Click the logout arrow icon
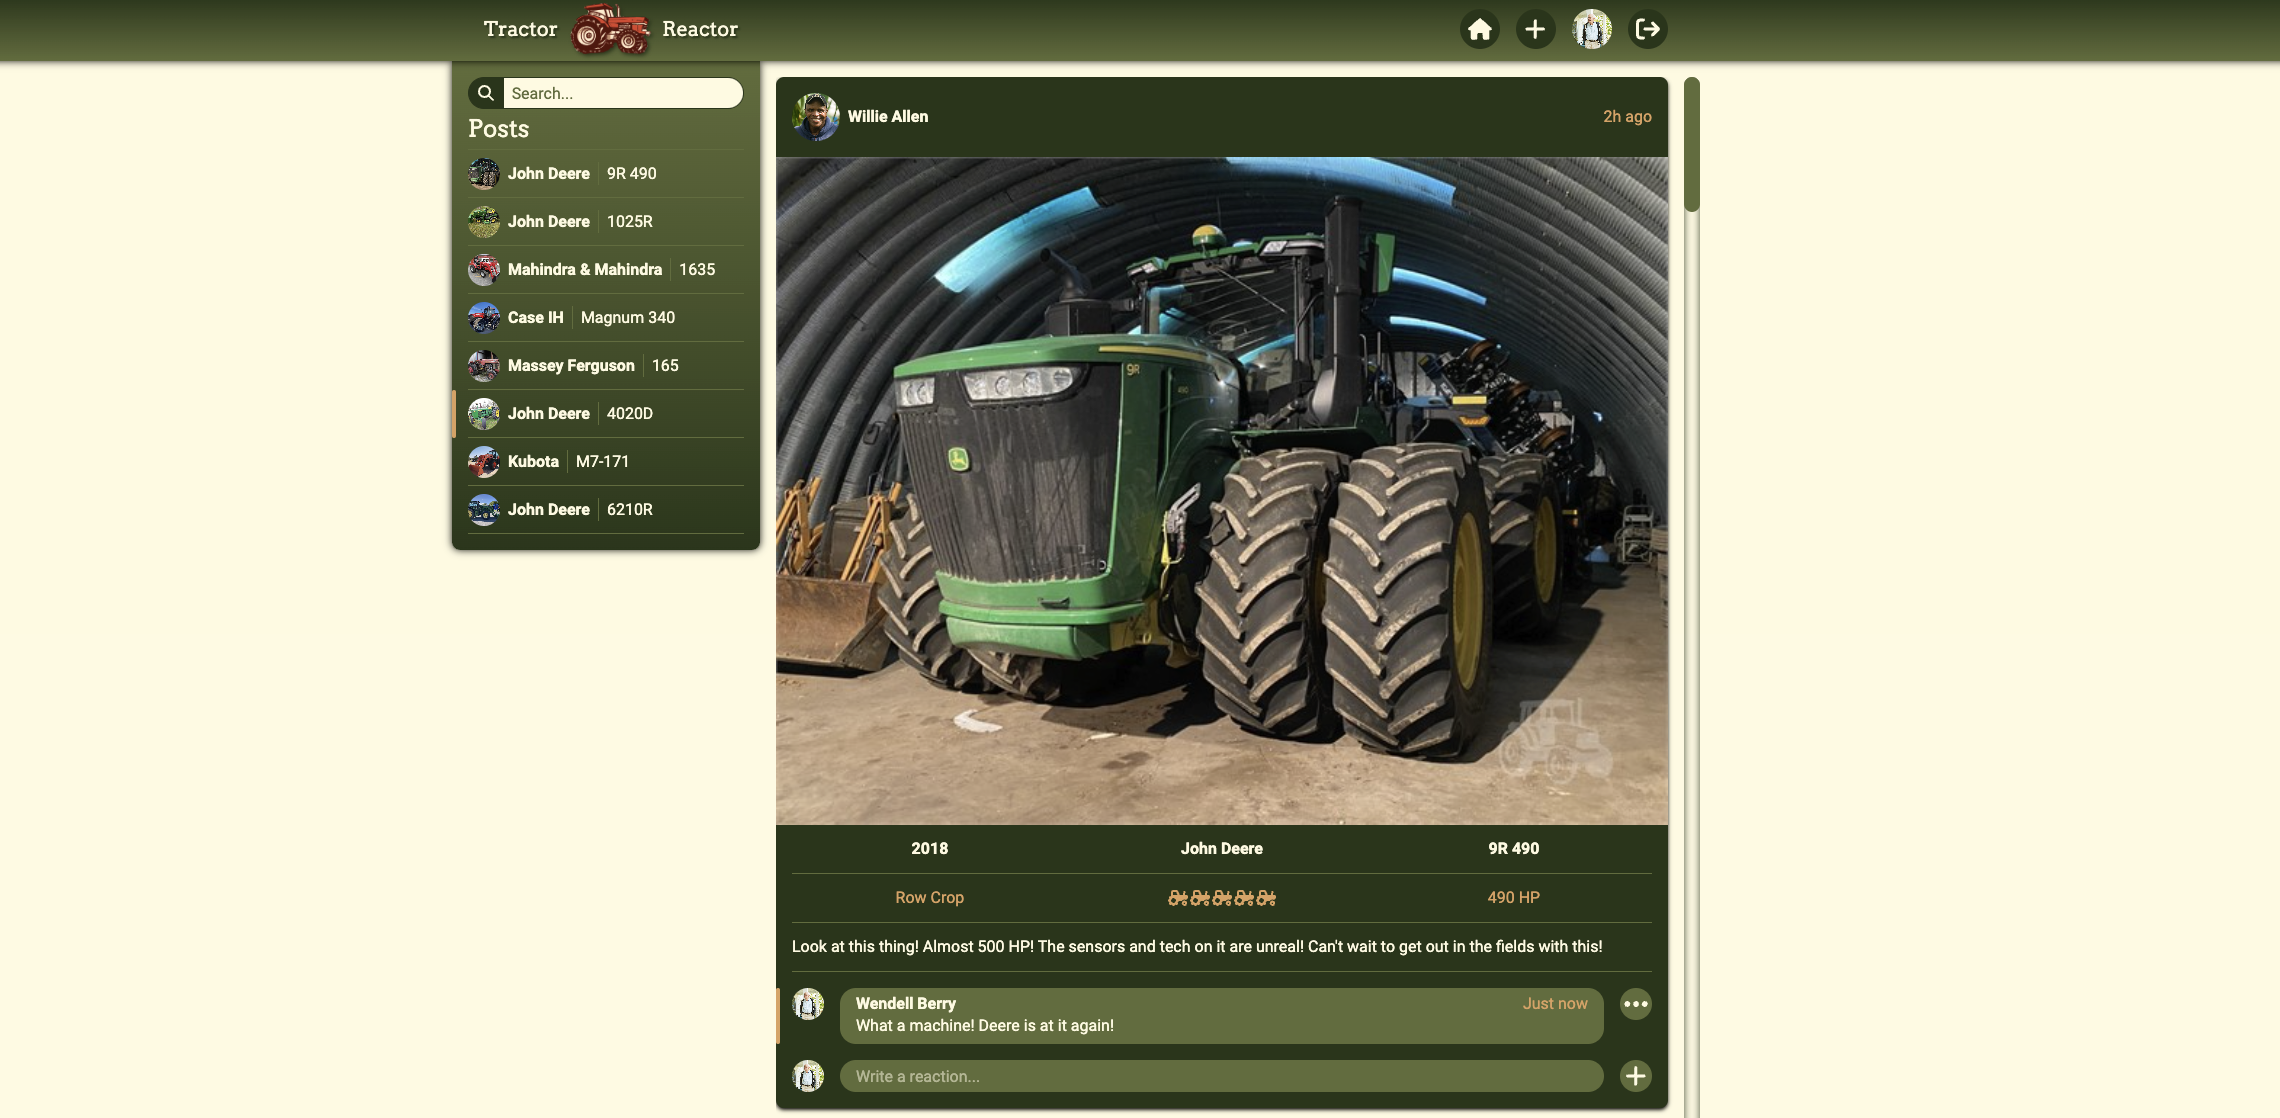The width and height of the screenshot is (2280, 1118). tap(1647, 30)
